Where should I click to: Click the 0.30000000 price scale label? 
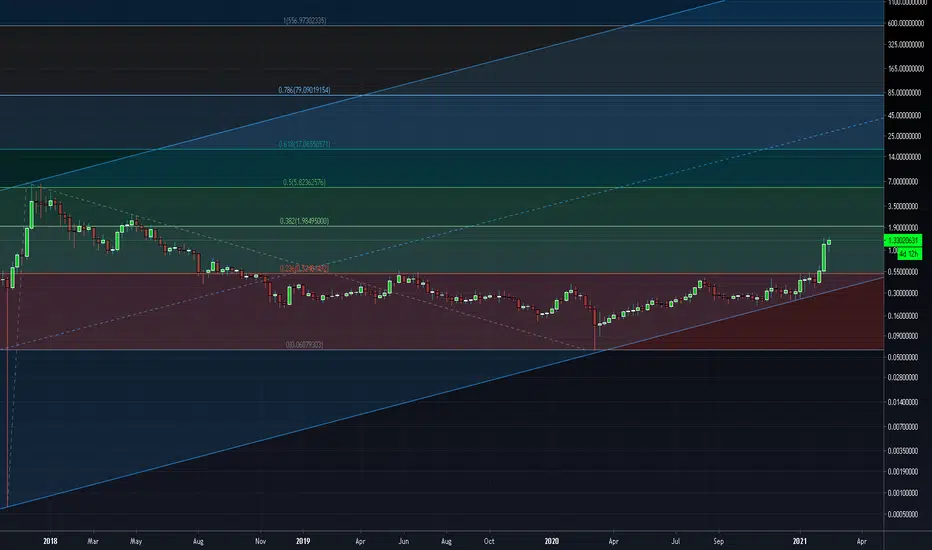pos(904,293)
